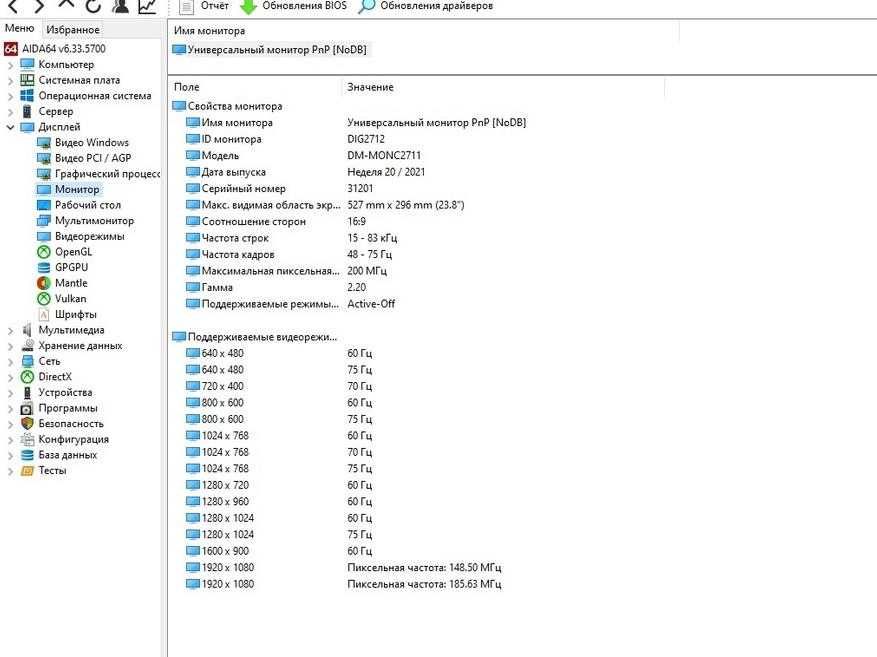Image resolution: width=877 pixels, height=657 pixels.
Task: Click the Устройства device icon
Action: coord(27,393)
